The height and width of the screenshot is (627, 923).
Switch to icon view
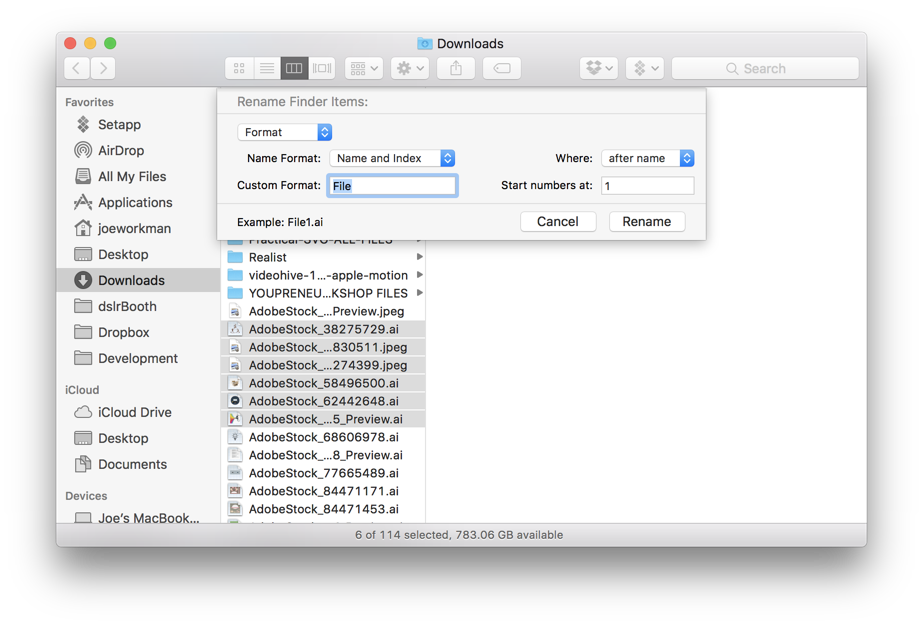239,68
